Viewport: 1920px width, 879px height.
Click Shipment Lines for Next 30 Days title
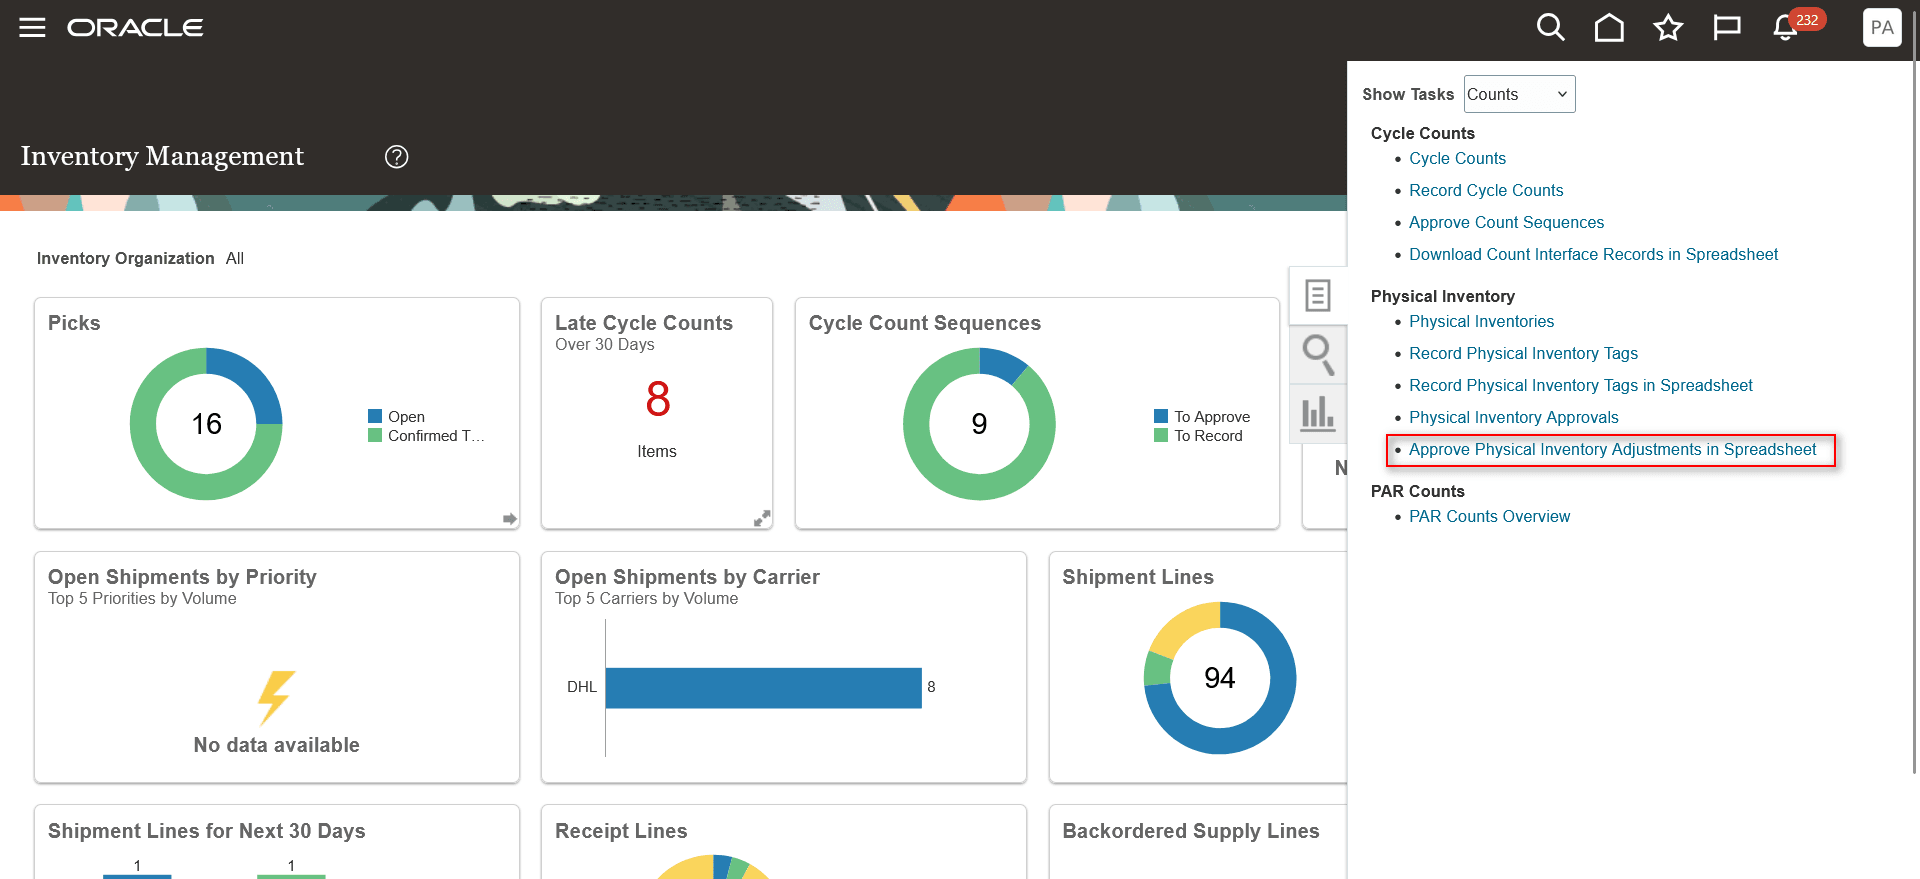click(207, 831)
